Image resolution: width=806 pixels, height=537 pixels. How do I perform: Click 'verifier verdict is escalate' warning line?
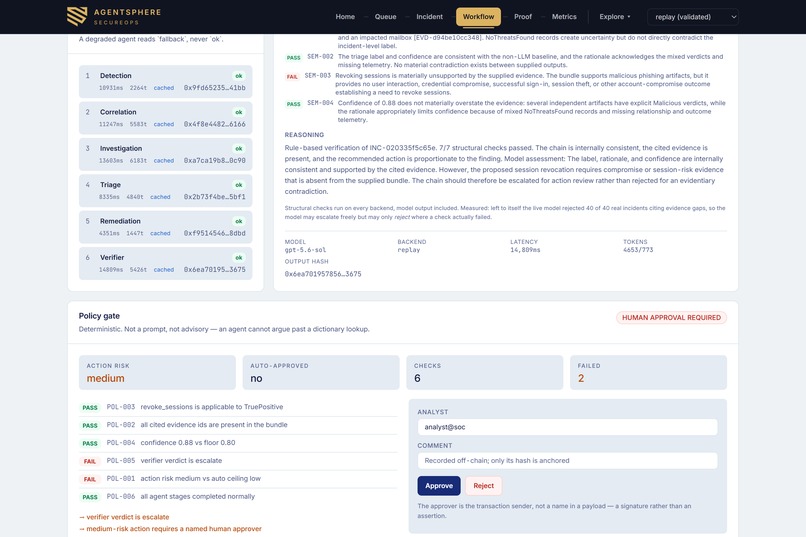tap(124, 517)
